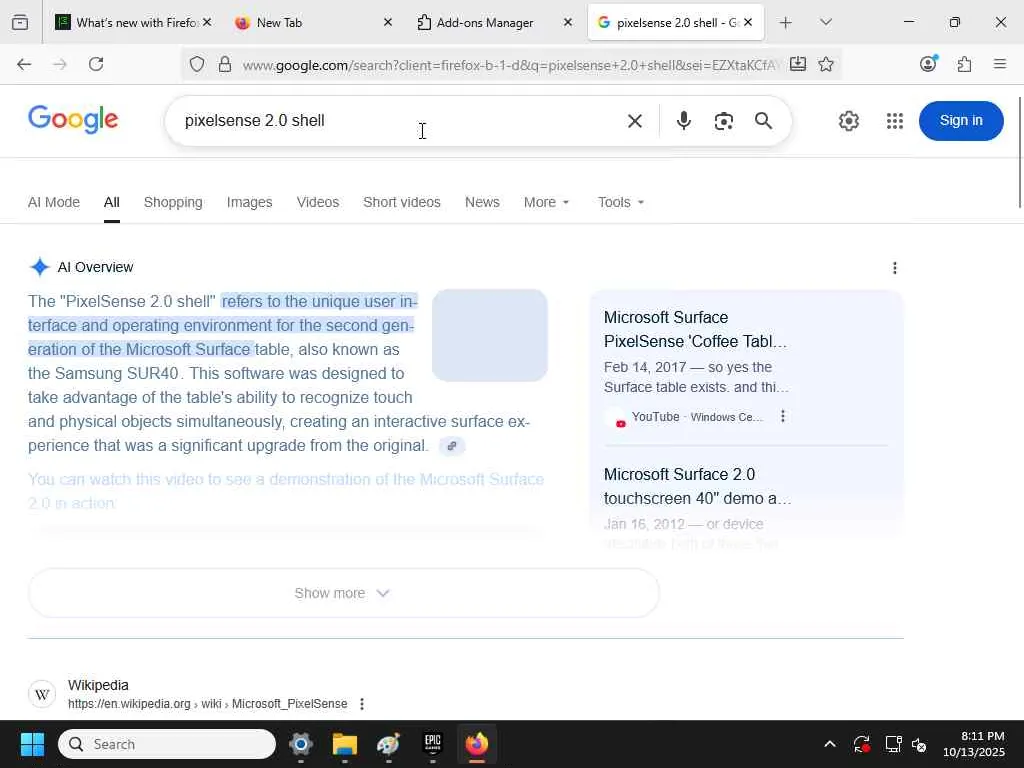The width and height of the screenshot is (1024, 768).
Task: Open Wikipedia result three-dot menu
Action: (x=361, y=704)
